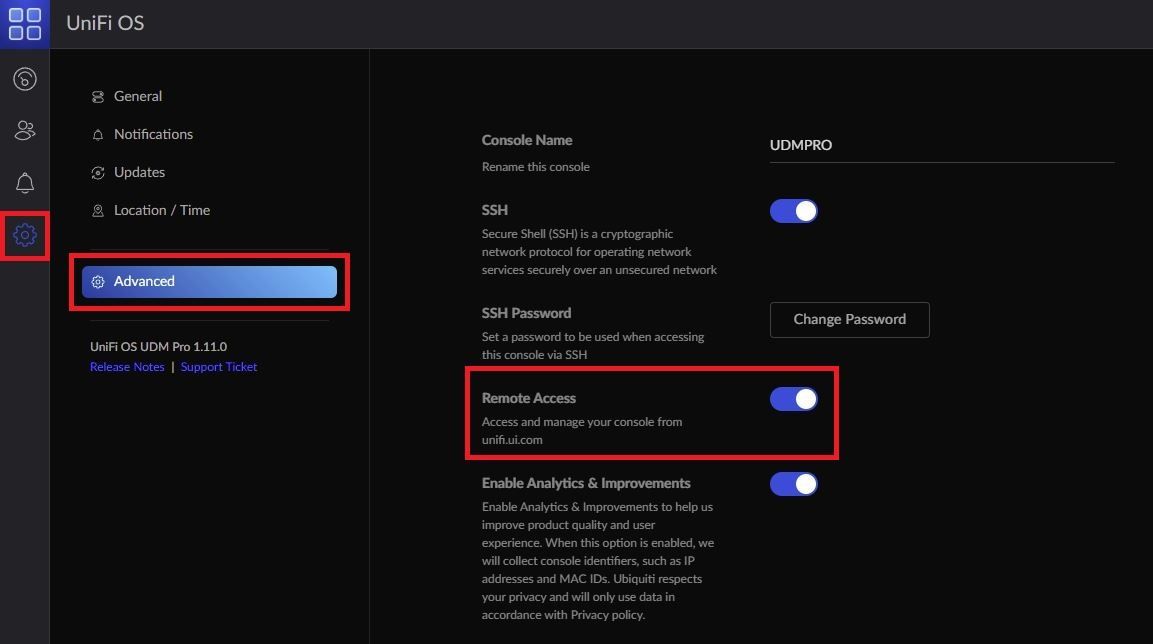Click the 'Remote Access' label
This screenshot has width=1153, height=644.
click(529, 398)
